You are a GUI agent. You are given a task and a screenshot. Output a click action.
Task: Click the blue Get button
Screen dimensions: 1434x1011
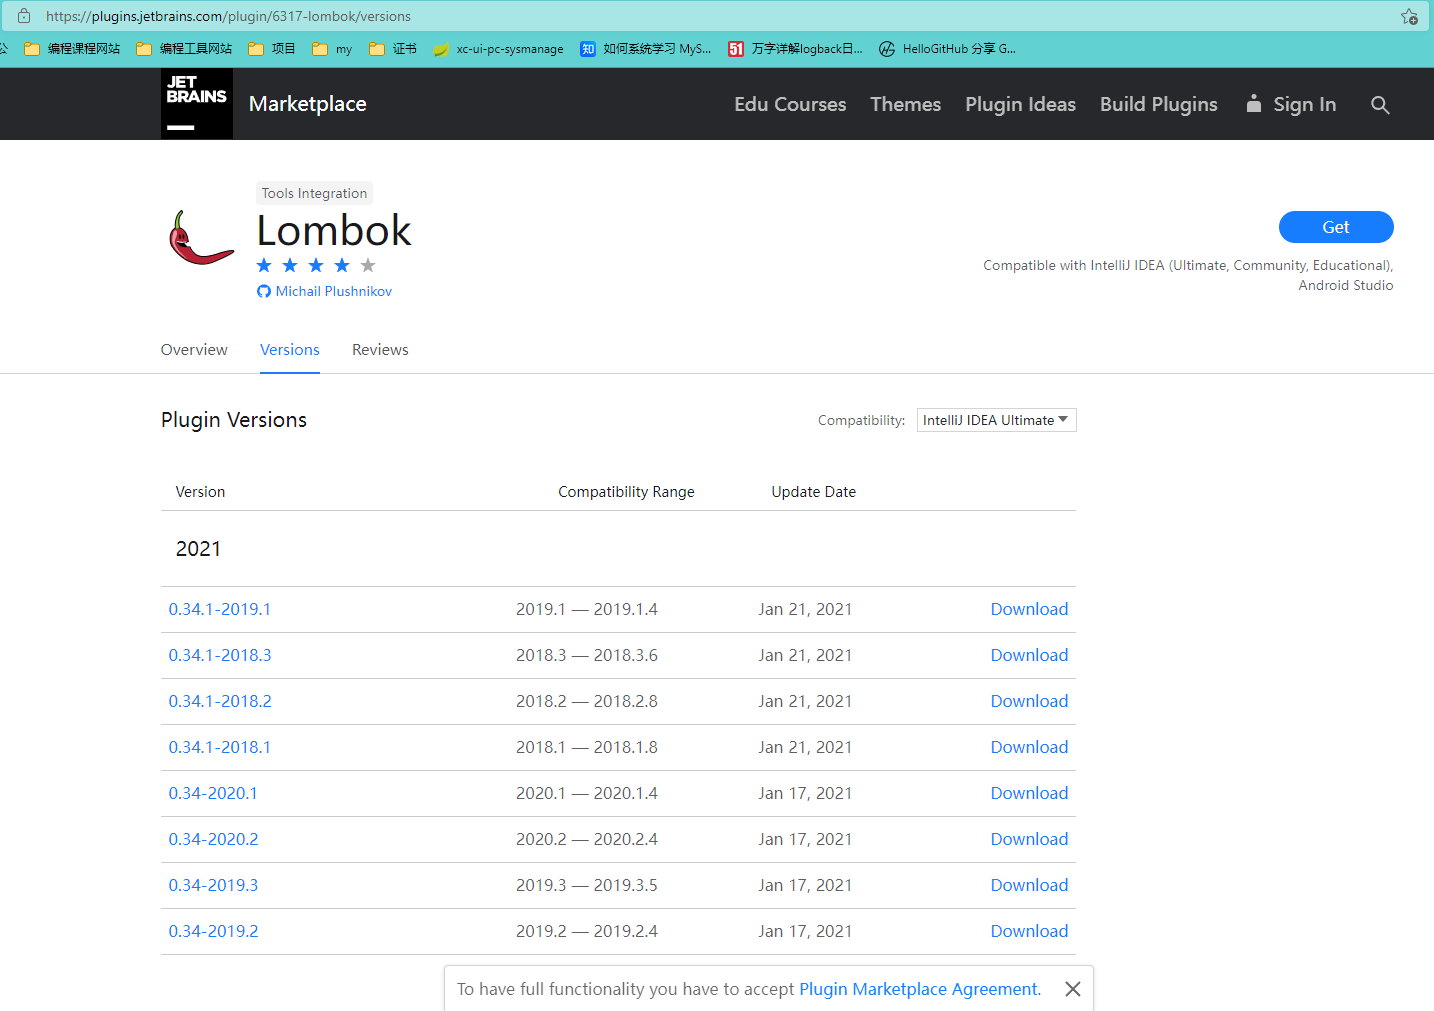pyautogui.click(x=1336, y=227)
